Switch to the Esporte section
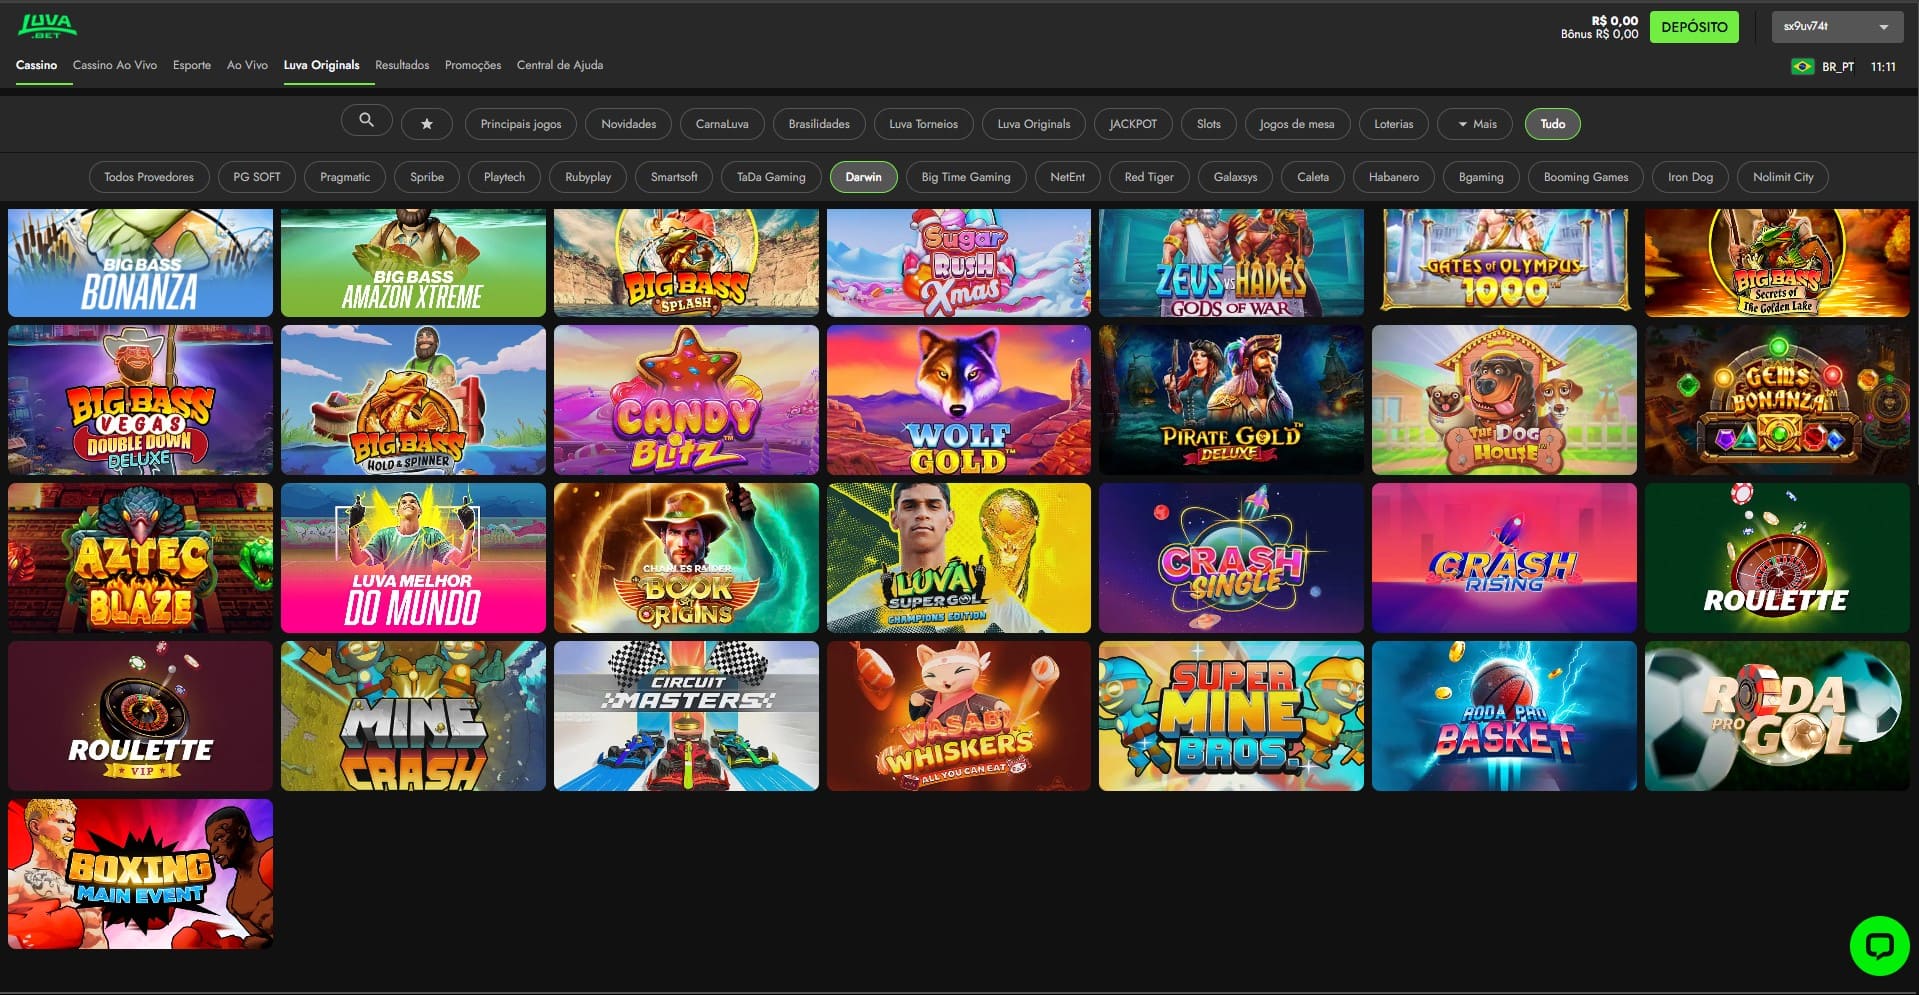 point(192,65)
